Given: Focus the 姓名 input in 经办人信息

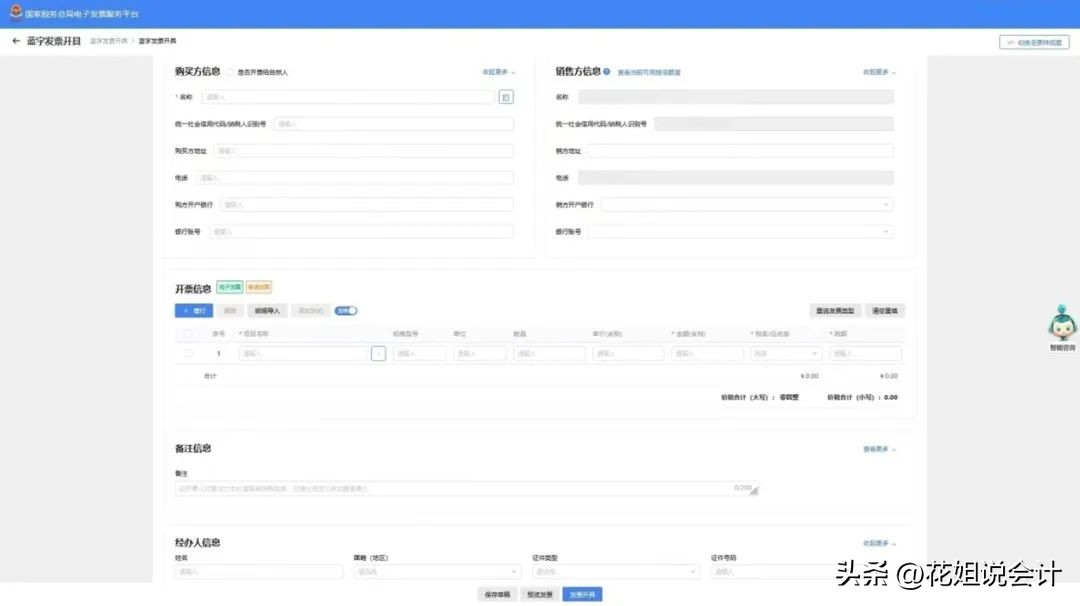Looking at the screenshot, I should (x=258, y=572).
